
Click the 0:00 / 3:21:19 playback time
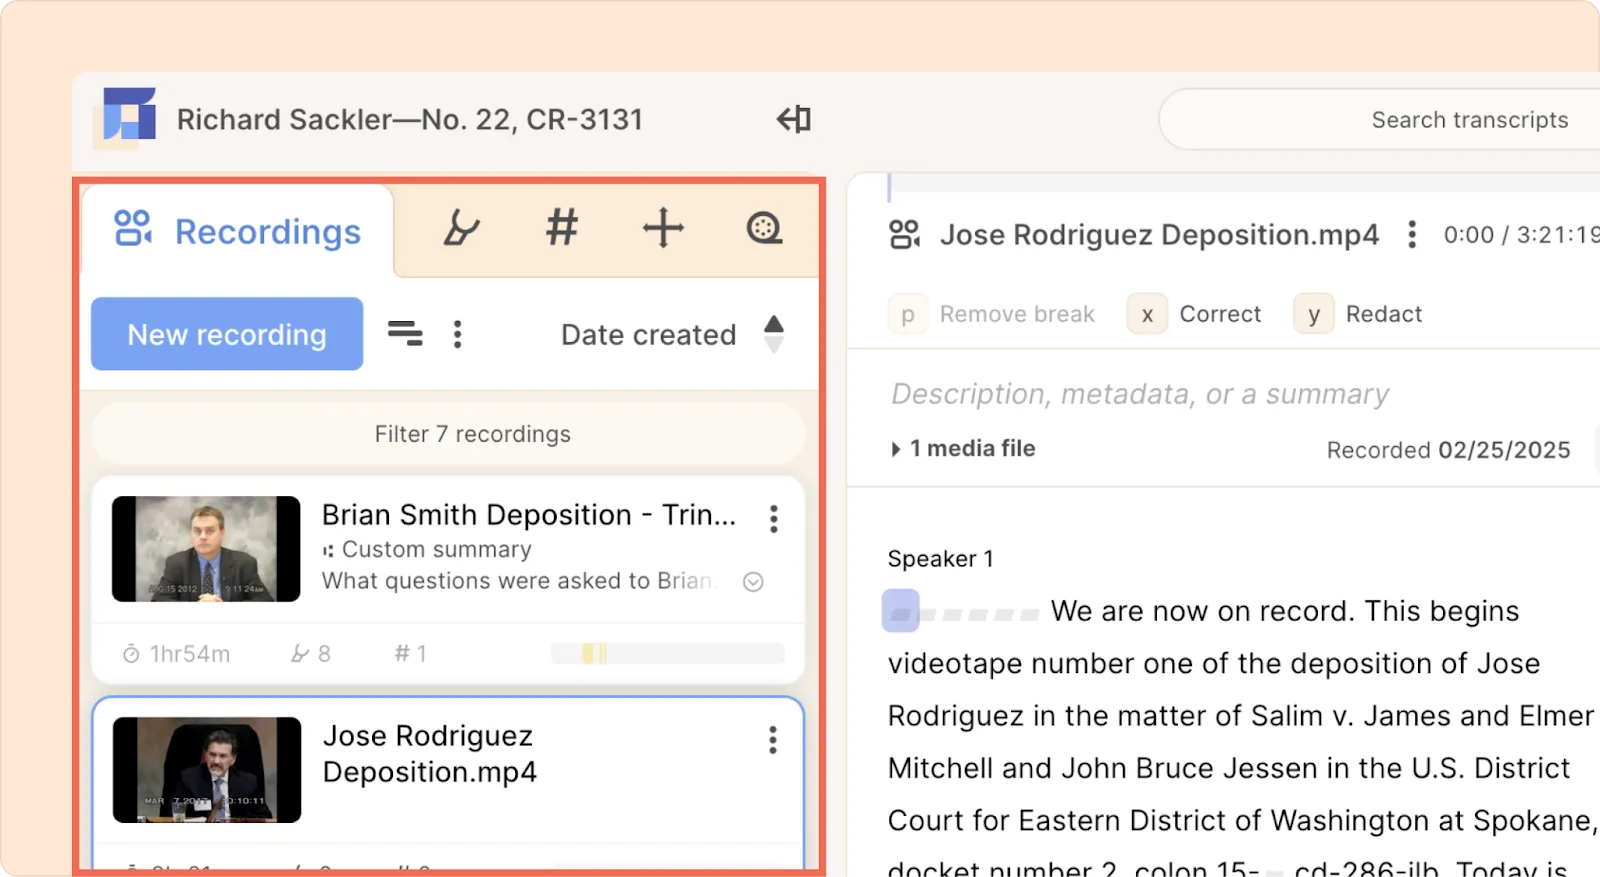point(1521,235)
